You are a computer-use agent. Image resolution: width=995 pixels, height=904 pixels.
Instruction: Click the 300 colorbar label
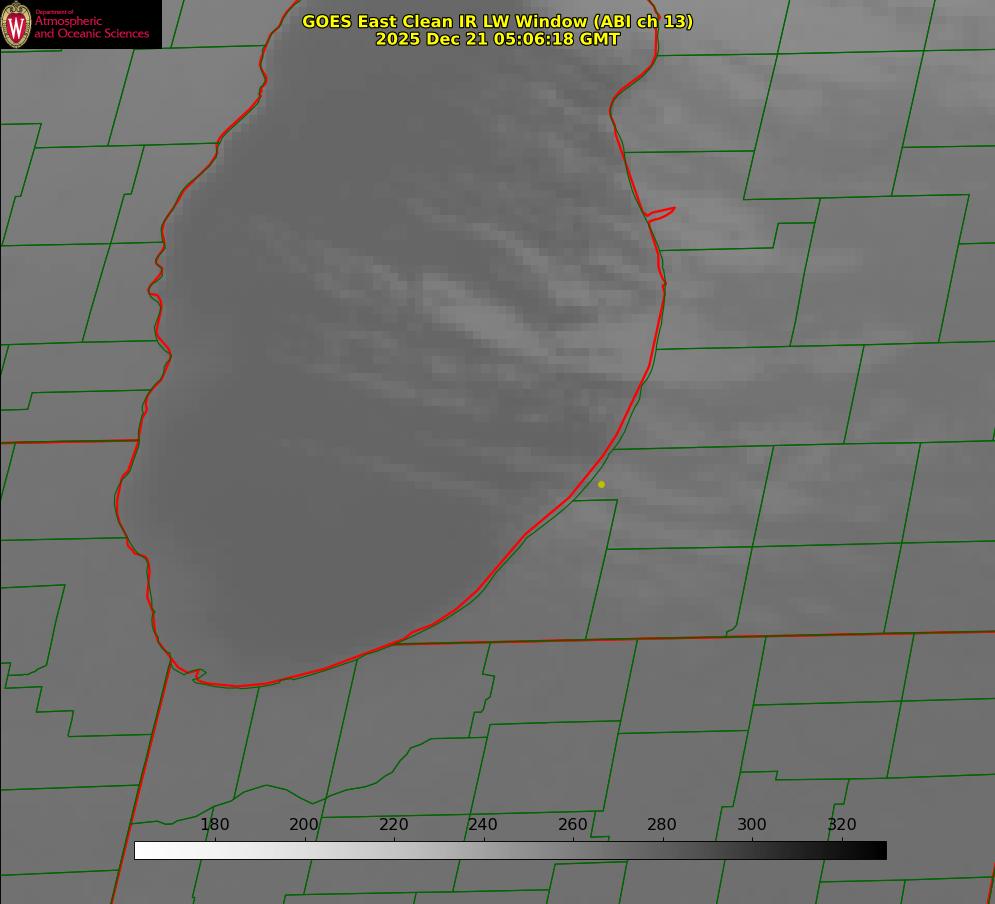pos(752,824)
